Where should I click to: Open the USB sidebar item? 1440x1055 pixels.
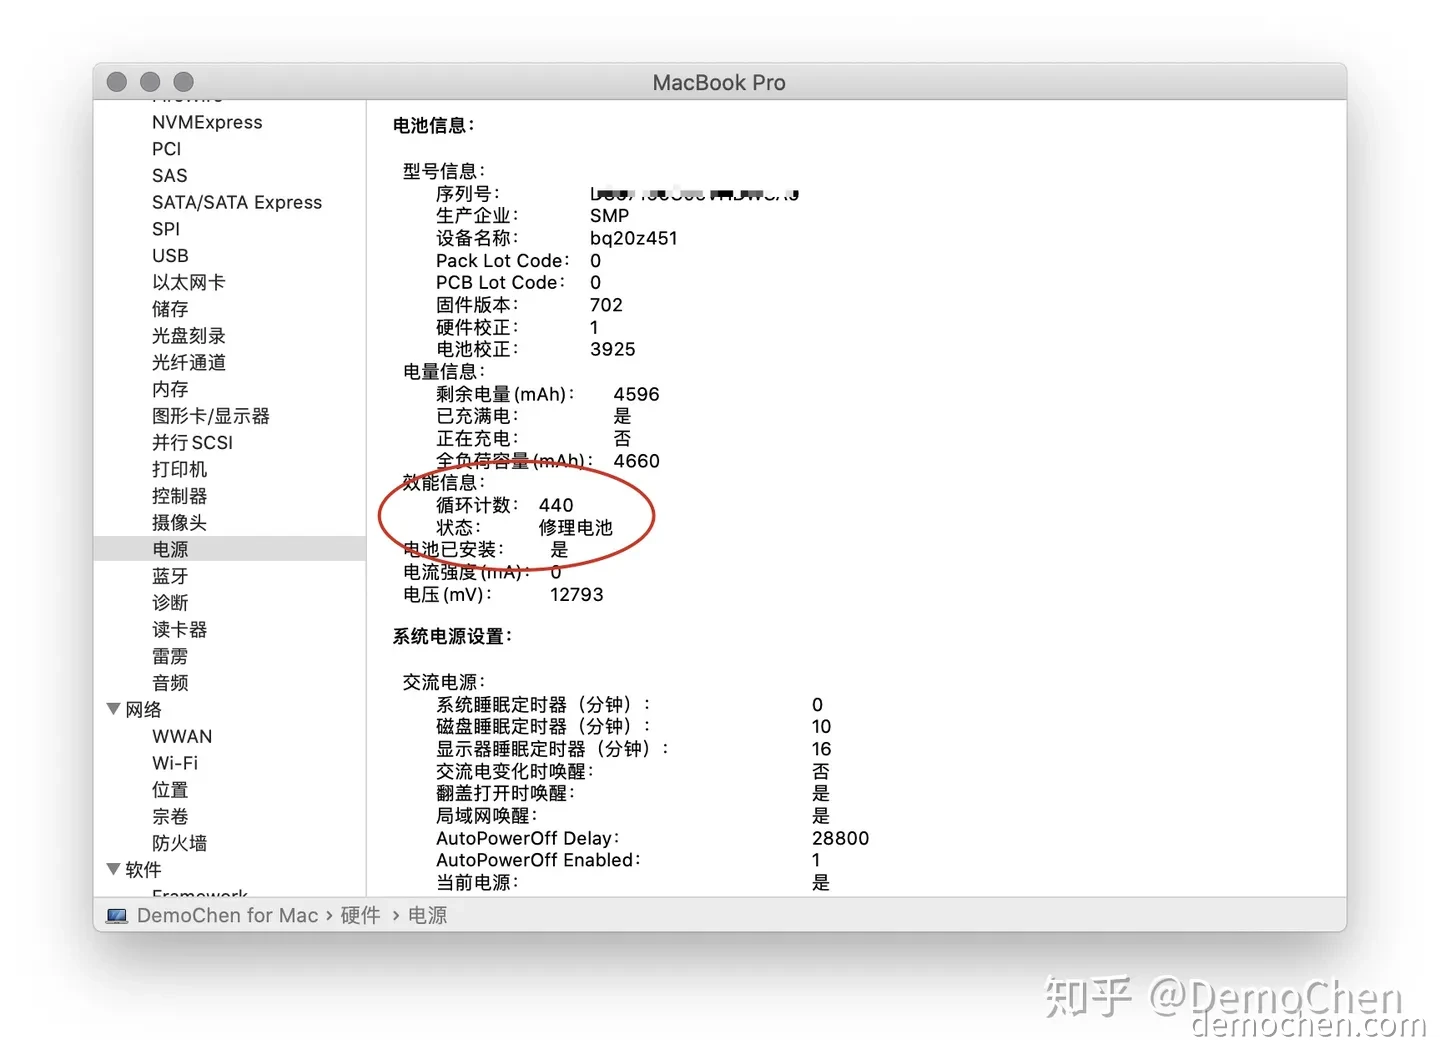[170, 256]
